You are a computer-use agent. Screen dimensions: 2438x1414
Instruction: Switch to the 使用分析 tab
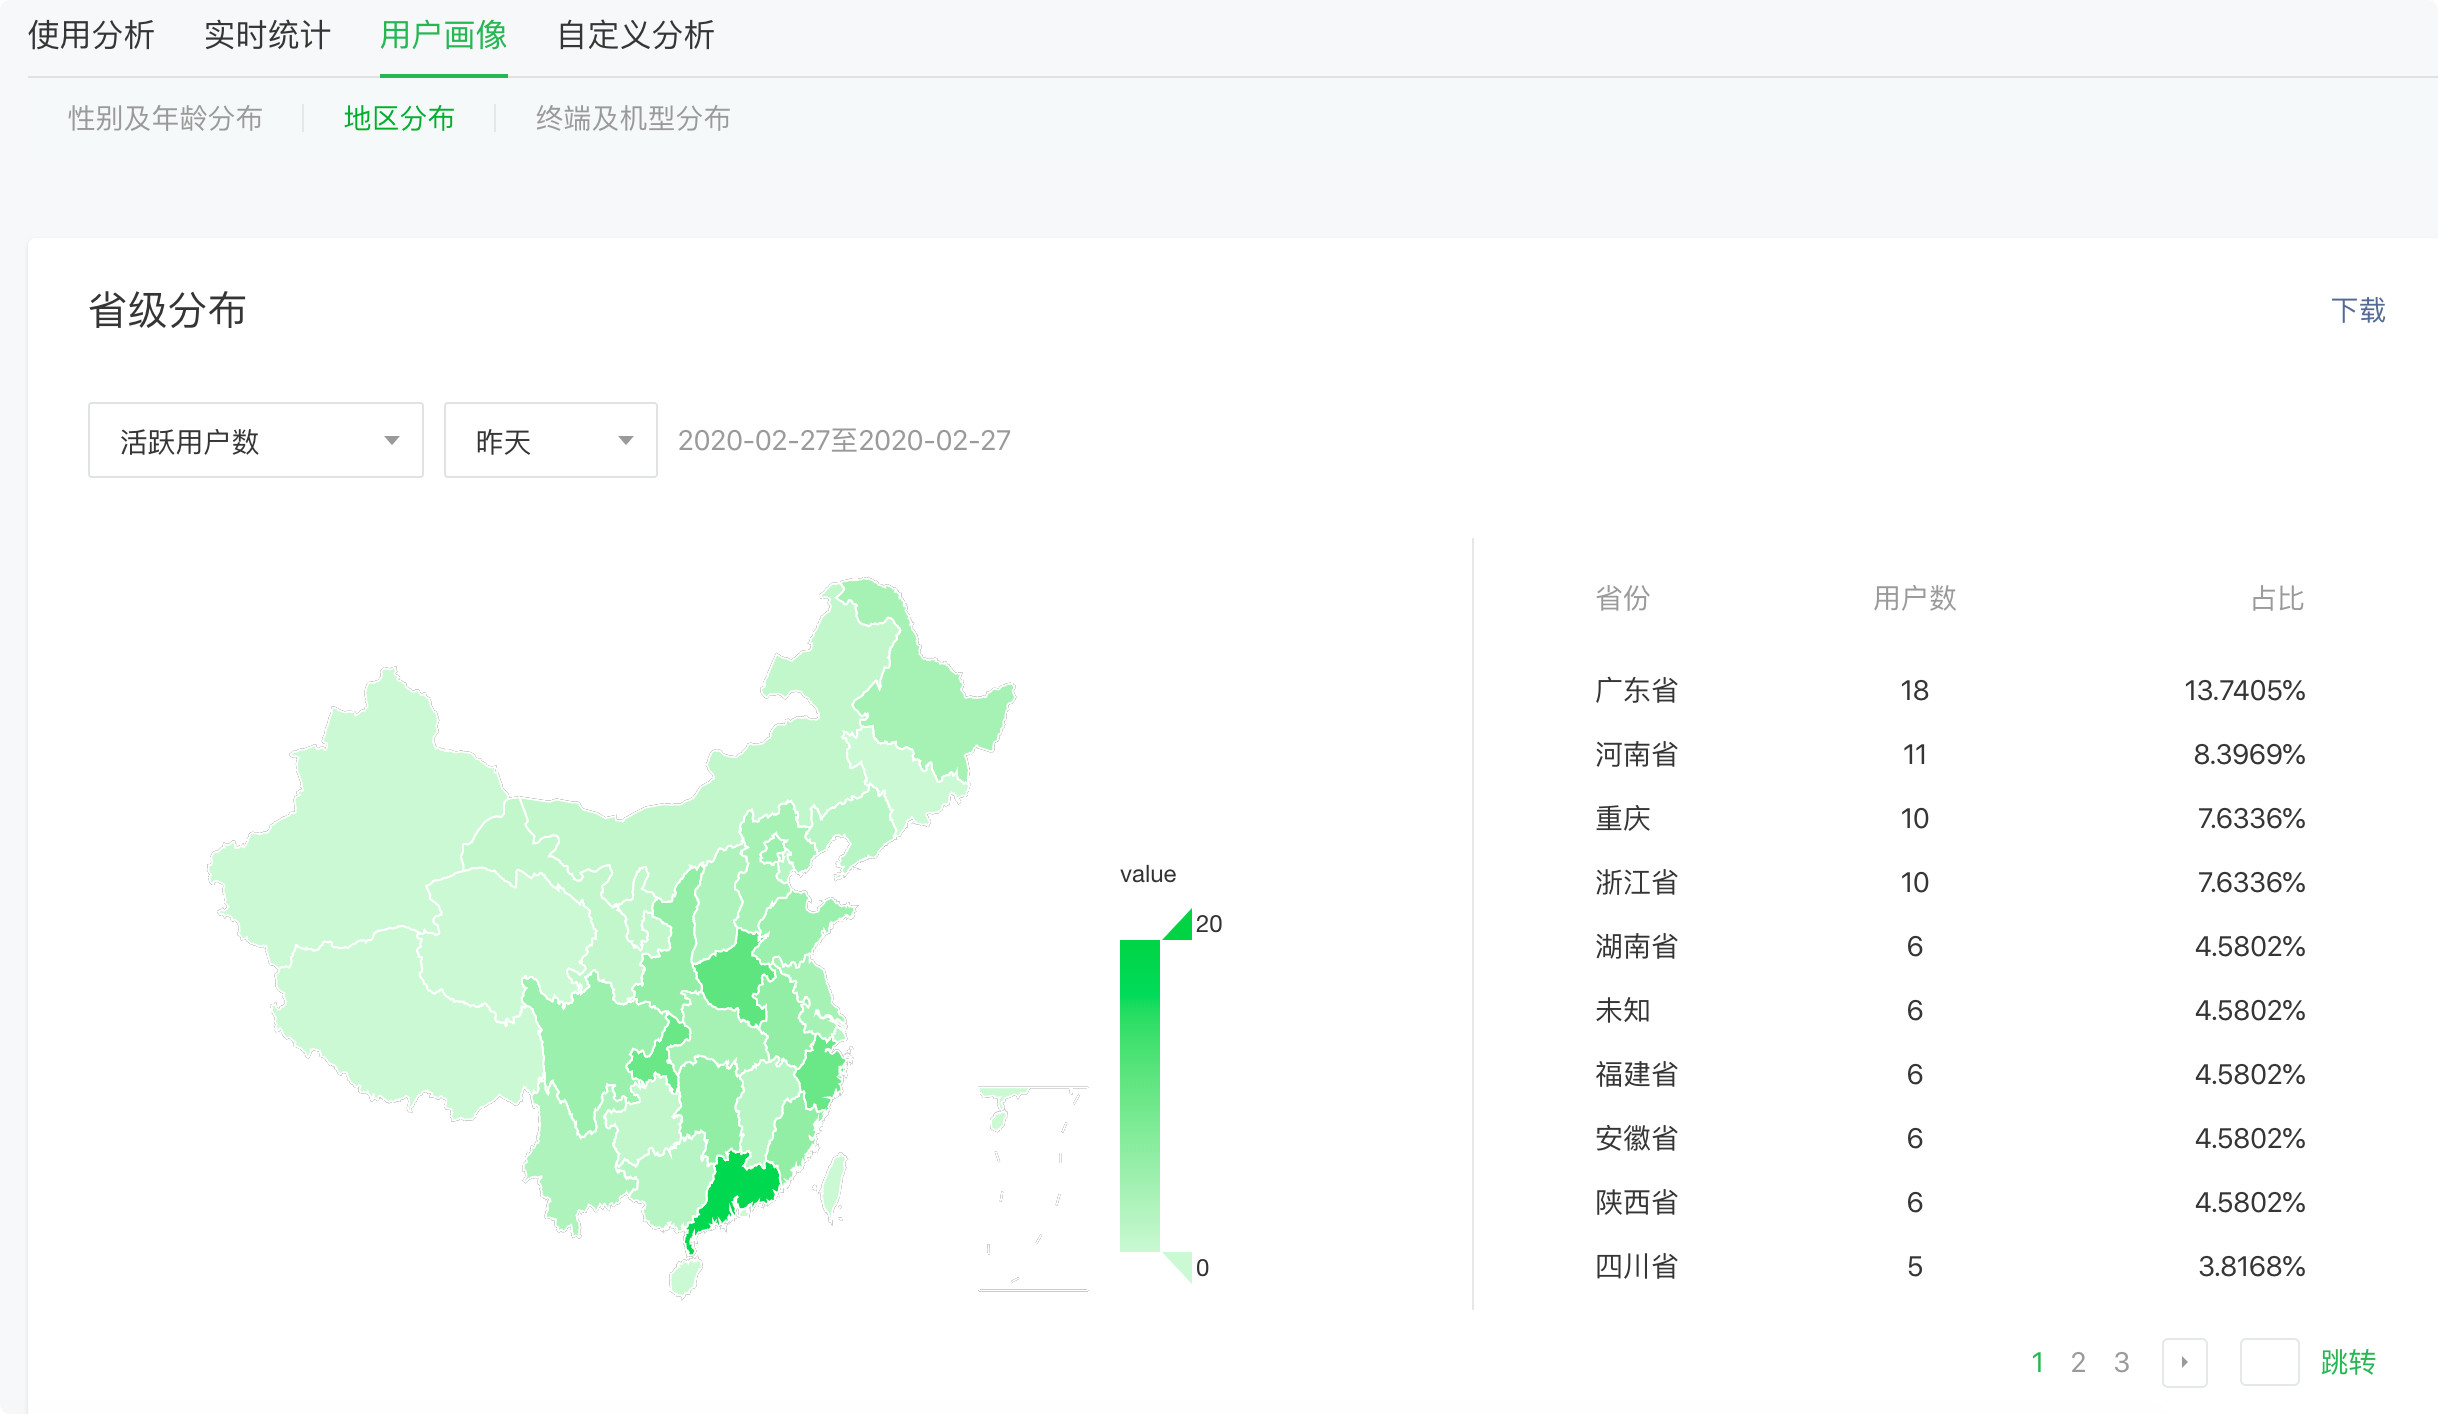(x=91, y=36)
